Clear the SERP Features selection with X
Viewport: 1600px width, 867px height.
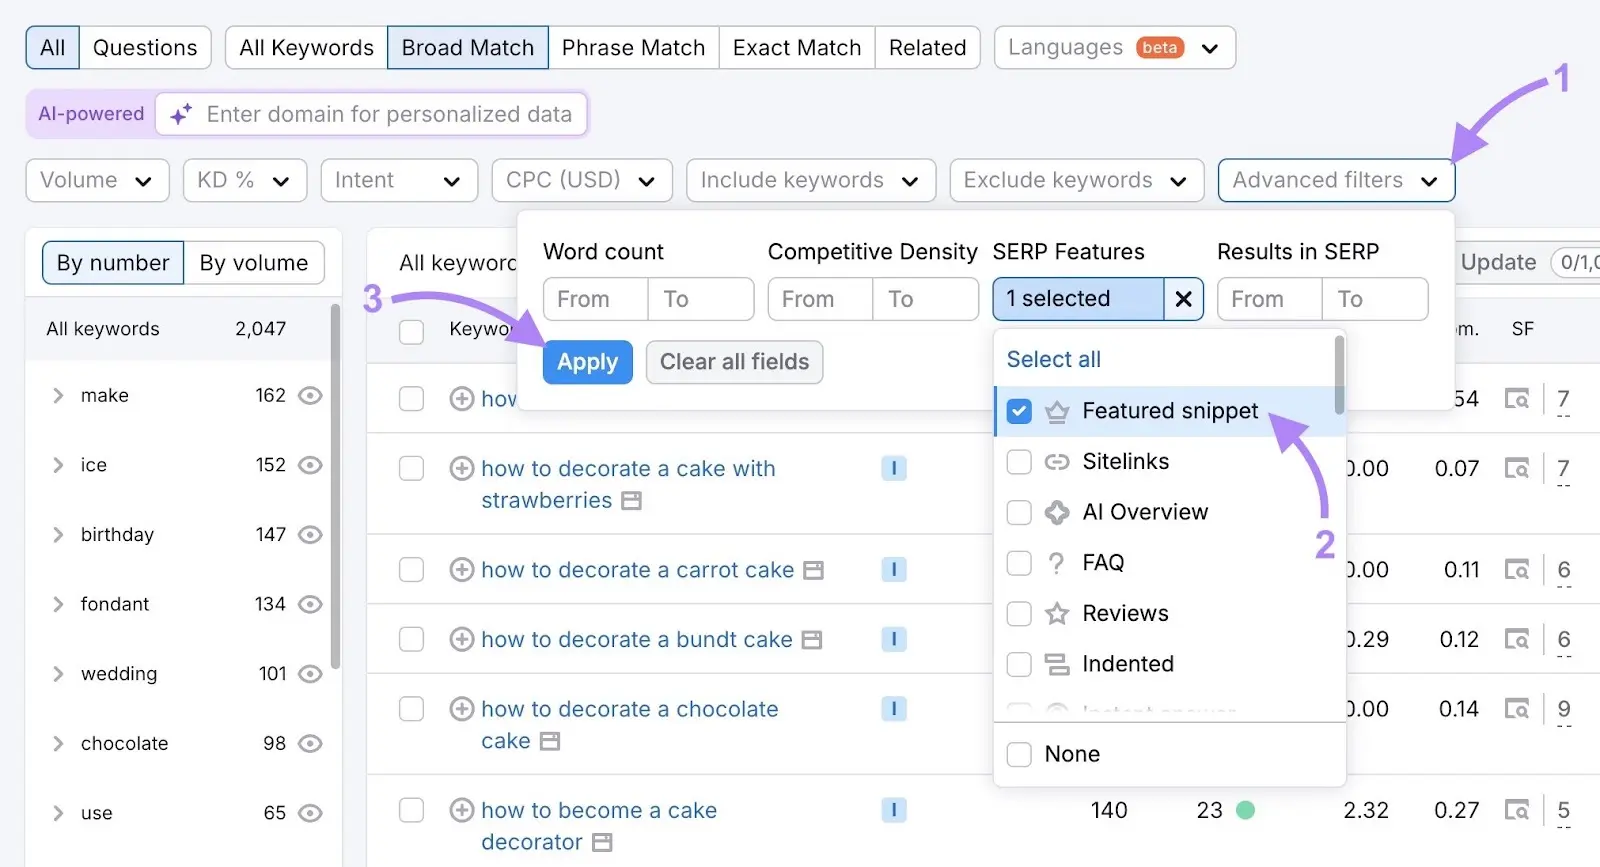click(x=1183, y=299)
